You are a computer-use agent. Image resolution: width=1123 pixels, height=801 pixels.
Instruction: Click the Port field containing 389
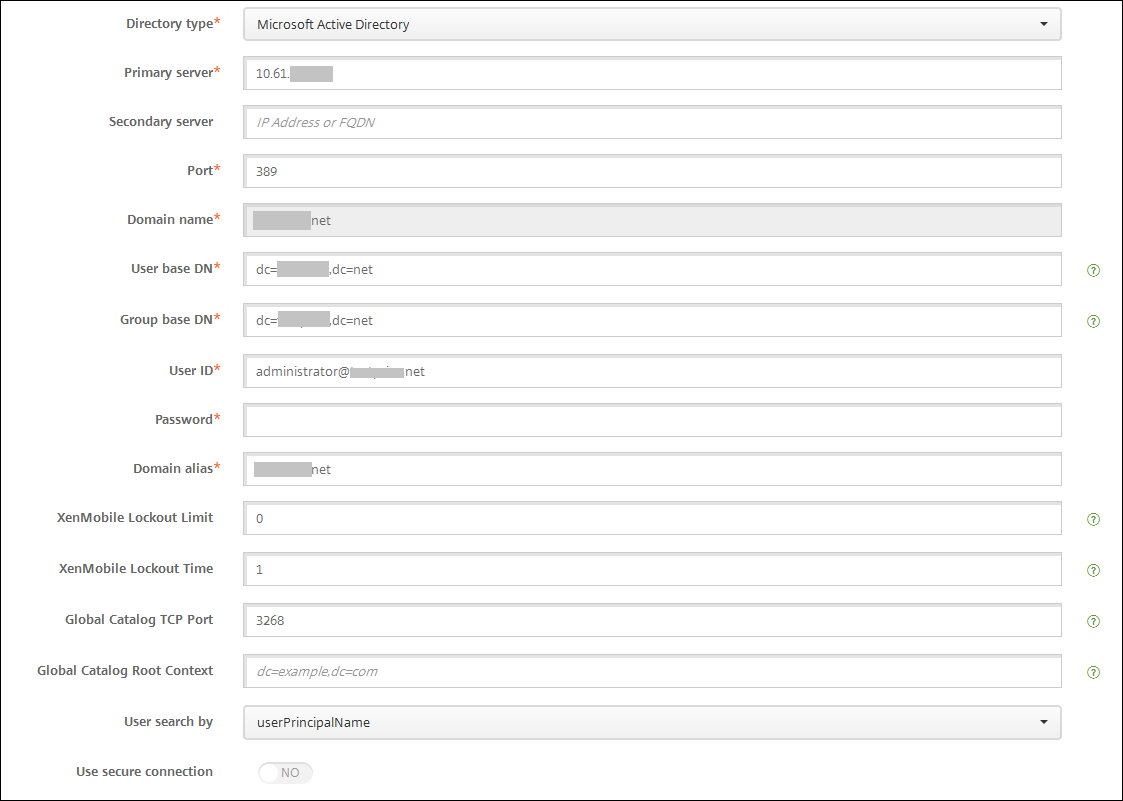[652, 172]
